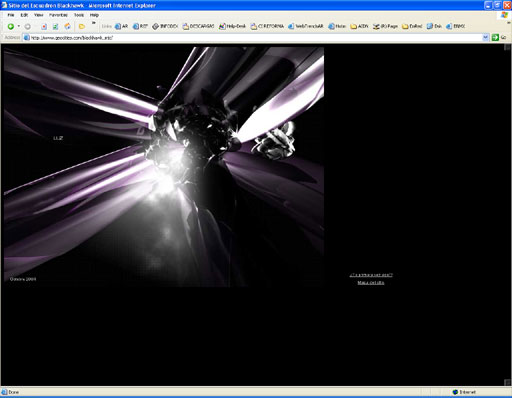Screen dimensions: 512x398
Task: Click the underlined question link beside the image
Action: point(371,275)
